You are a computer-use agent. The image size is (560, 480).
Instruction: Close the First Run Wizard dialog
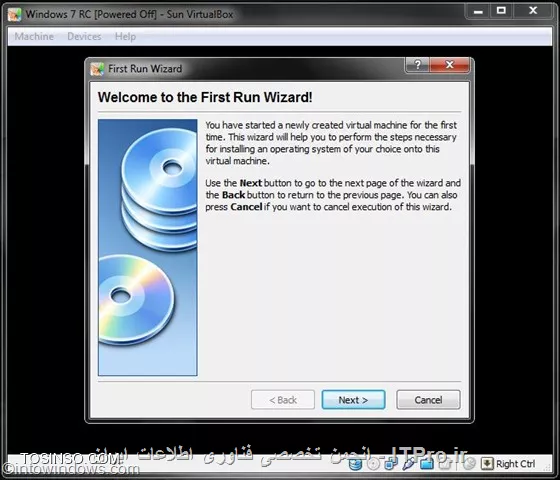click(x=450, y=65)
